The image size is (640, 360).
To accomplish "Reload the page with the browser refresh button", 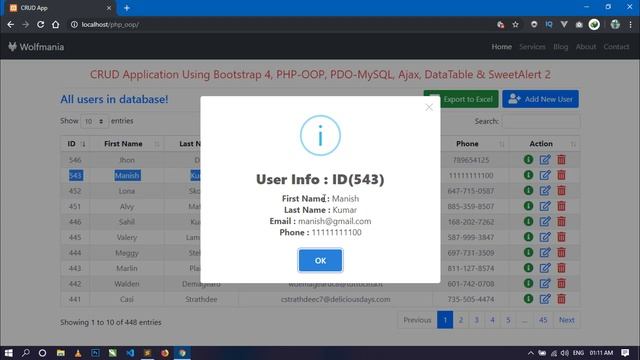I will 40,24.
